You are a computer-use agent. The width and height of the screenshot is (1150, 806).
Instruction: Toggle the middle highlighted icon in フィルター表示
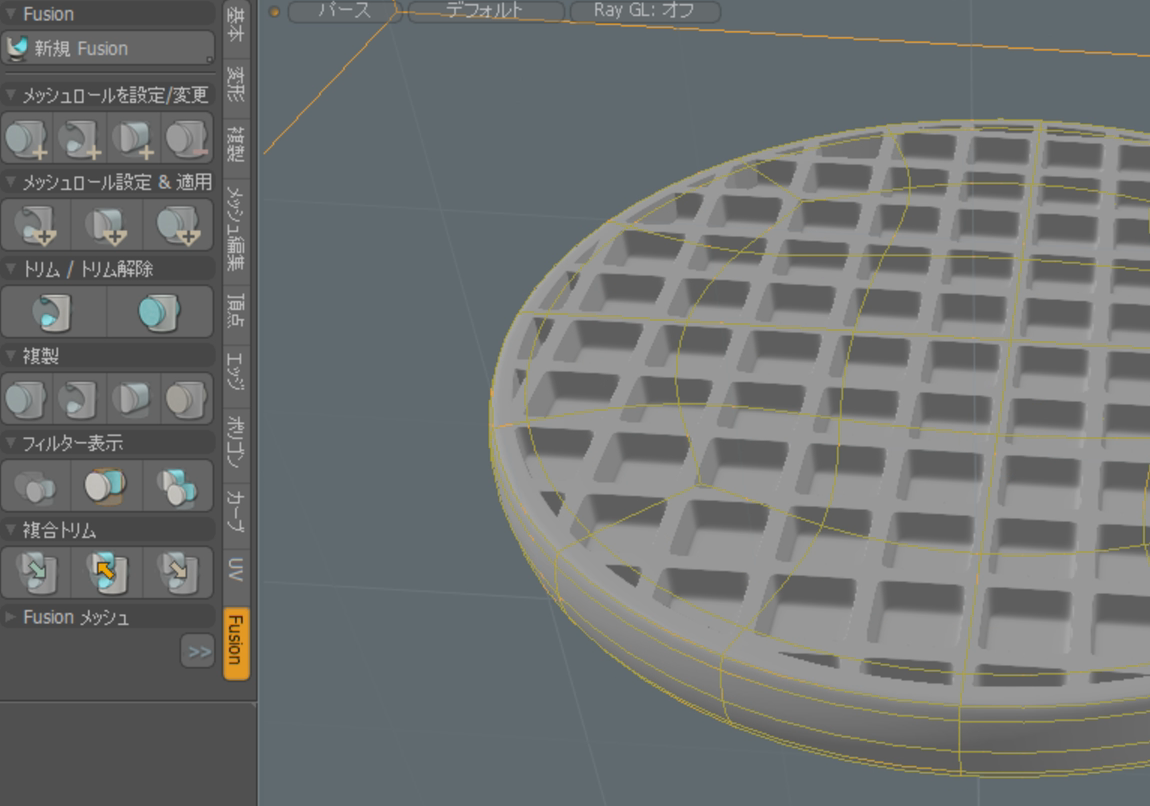106,486
